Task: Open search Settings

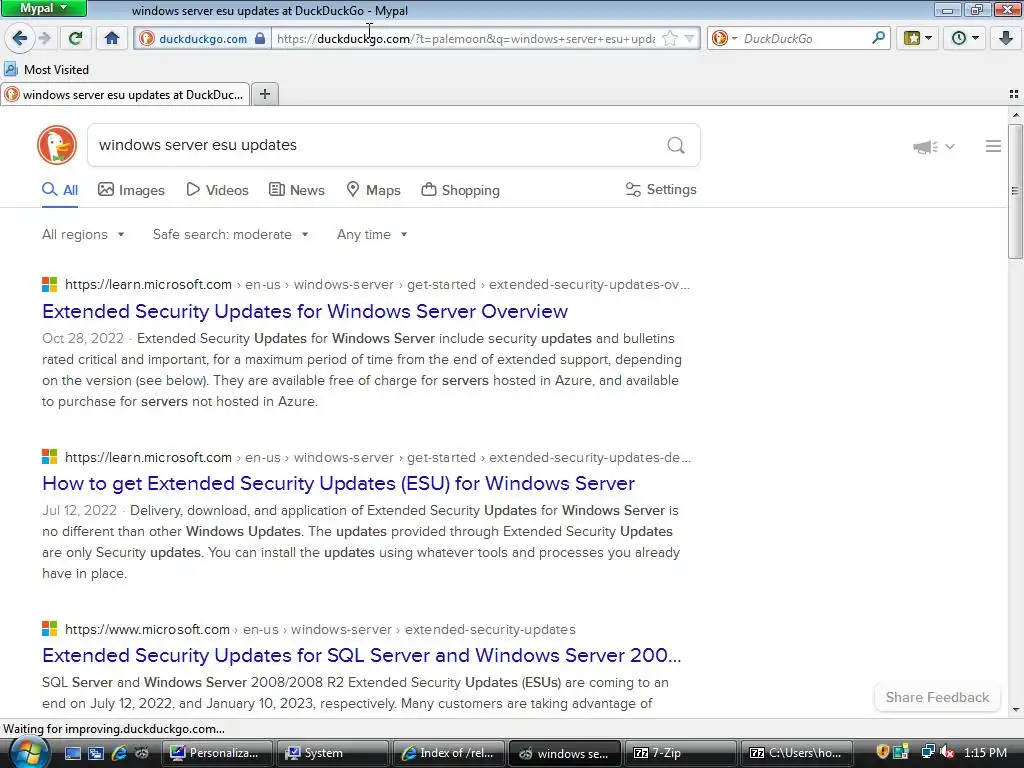Action: point(661,189)
